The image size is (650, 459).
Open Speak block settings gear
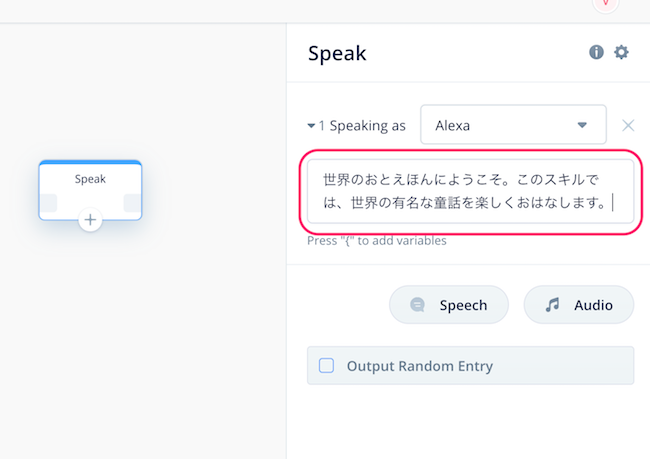pyautogui.click(x=621, y=52)
